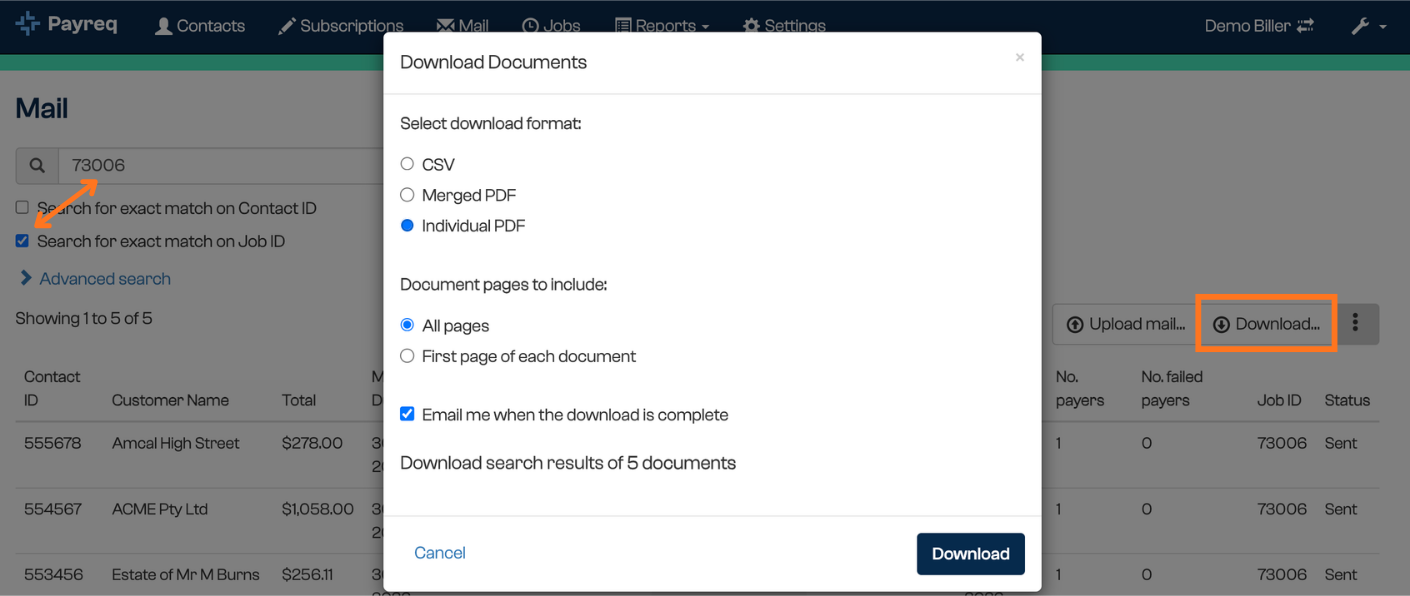Open the wrench tools dropdown

point(1369,26)
